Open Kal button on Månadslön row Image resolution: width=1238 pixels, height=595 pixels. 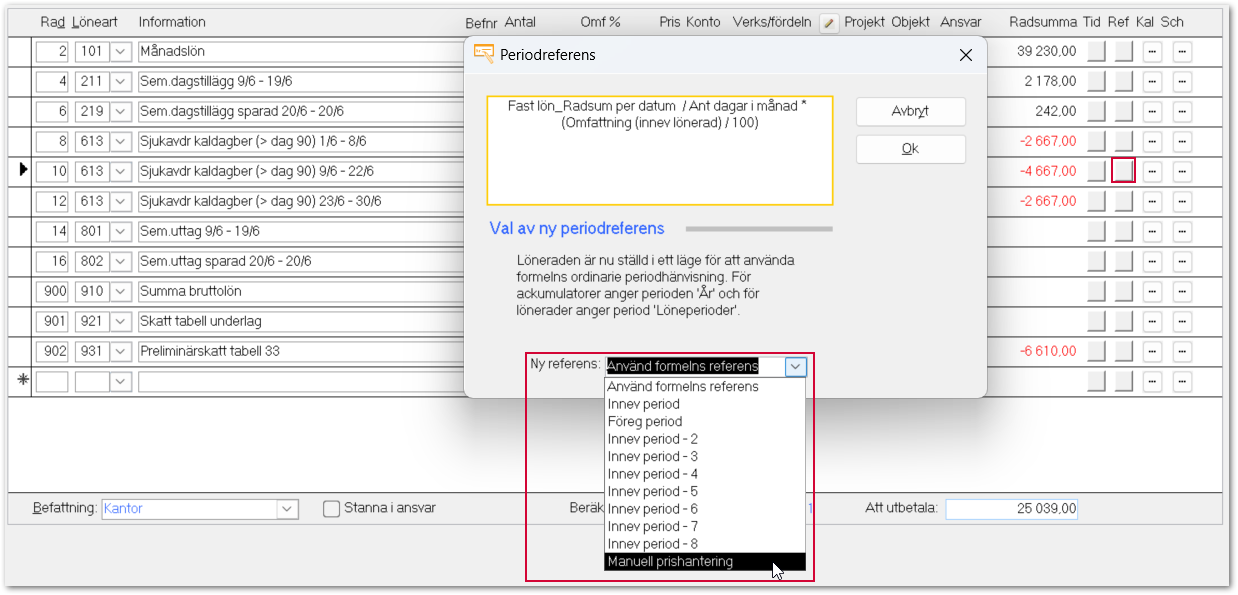[1152, 51]
